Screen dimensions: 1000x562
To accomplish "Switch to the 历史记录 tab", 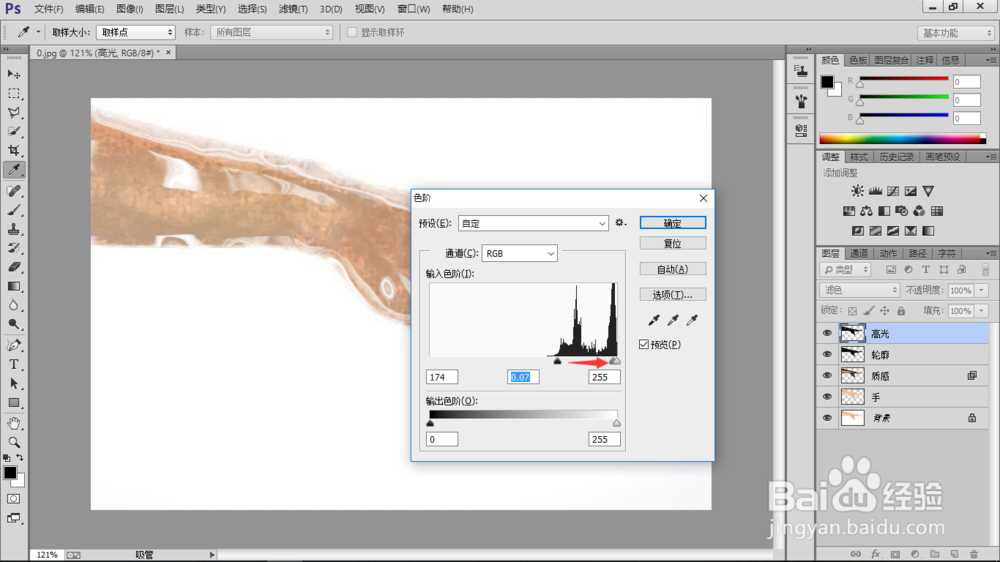I will tap(896, 157).
